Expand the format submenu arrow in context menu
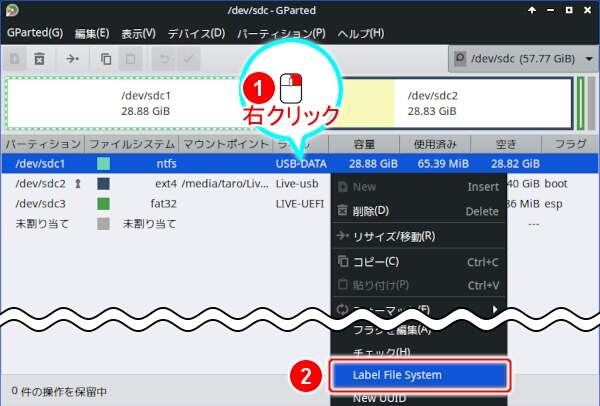The image size is (600, 406). pyautogui.click(x=495, y=309)
